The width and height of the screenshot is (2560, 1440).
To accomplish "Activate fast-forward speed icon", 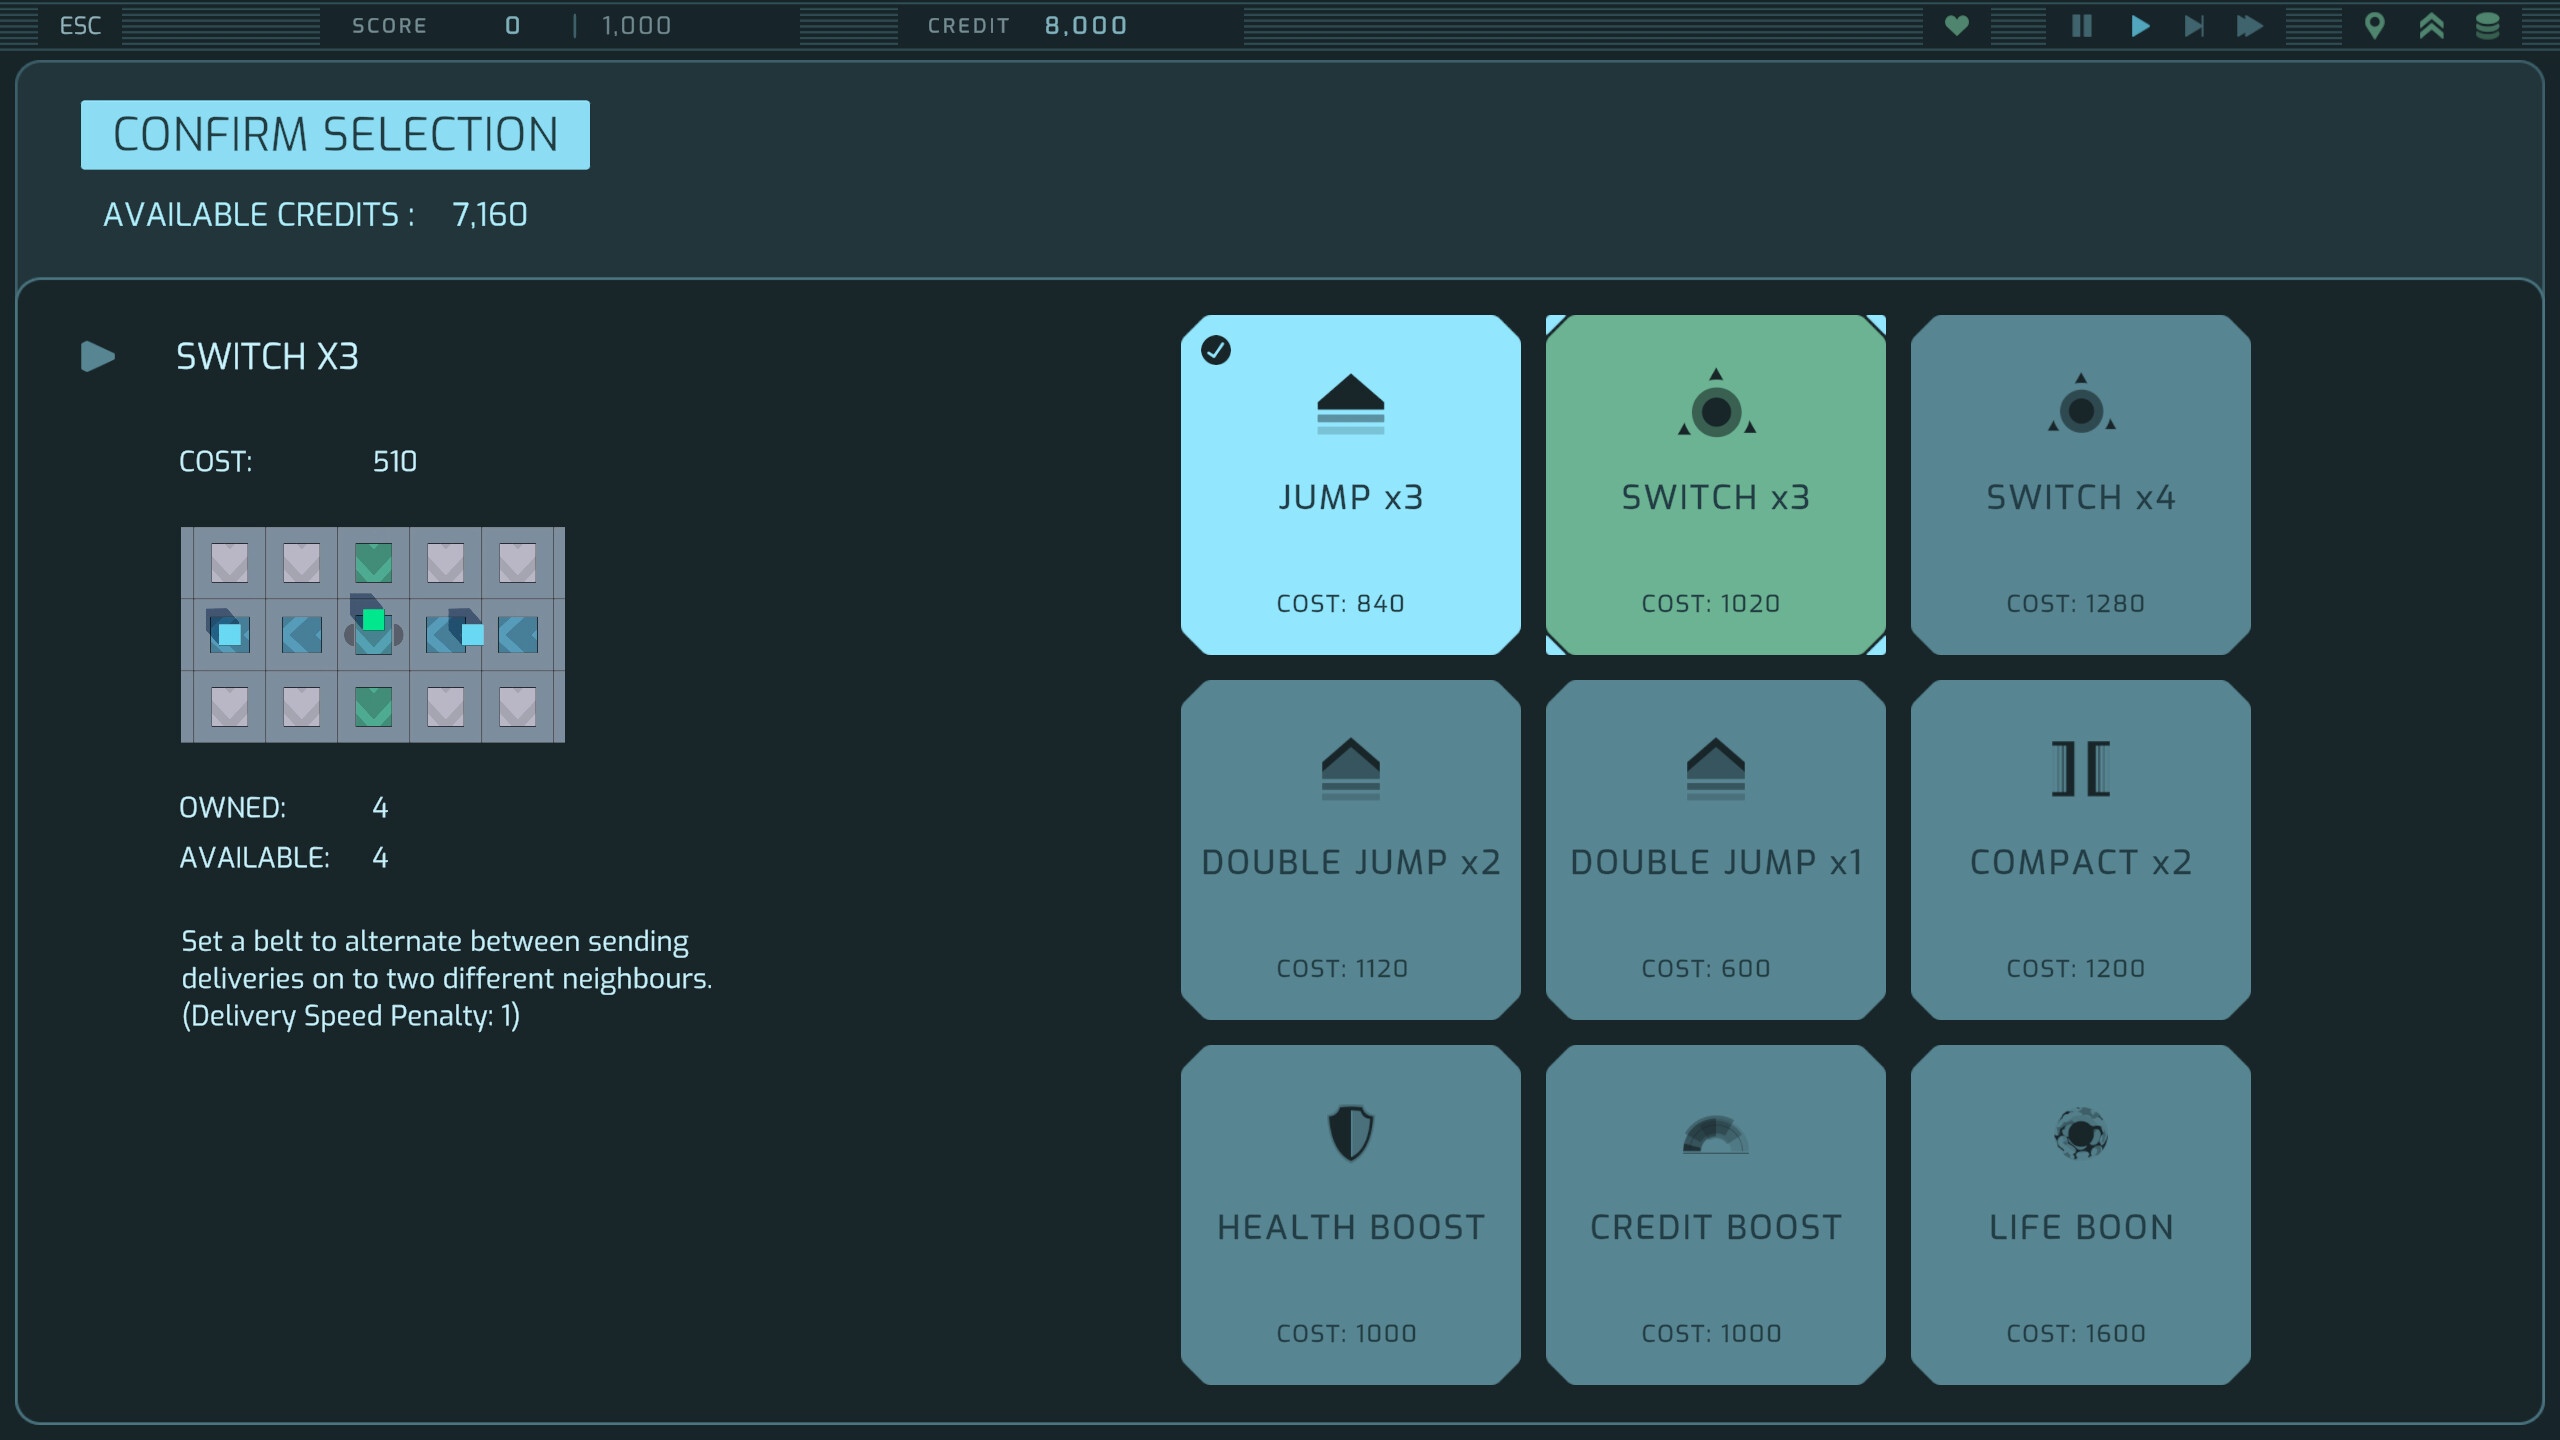I will click(x=2250, y=26).
